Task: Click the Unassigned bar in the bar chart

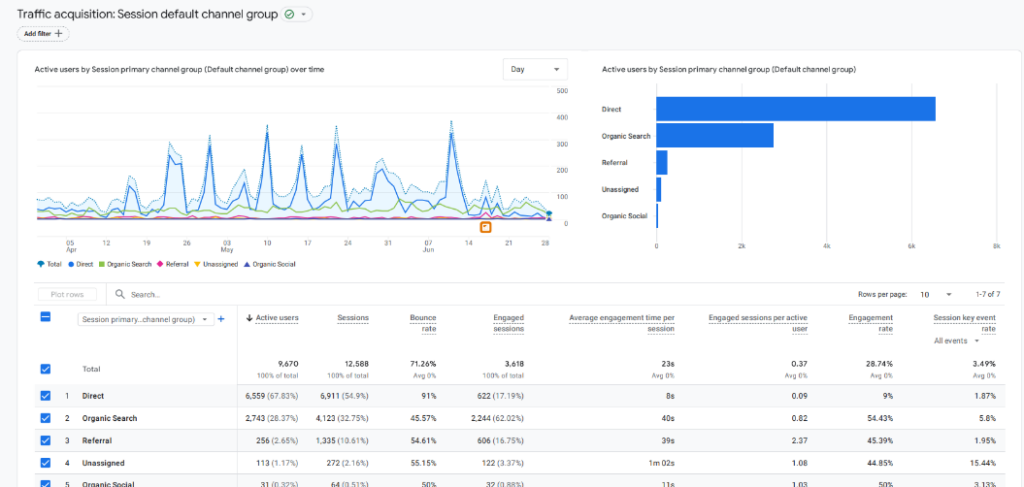Action: point(659,189)
